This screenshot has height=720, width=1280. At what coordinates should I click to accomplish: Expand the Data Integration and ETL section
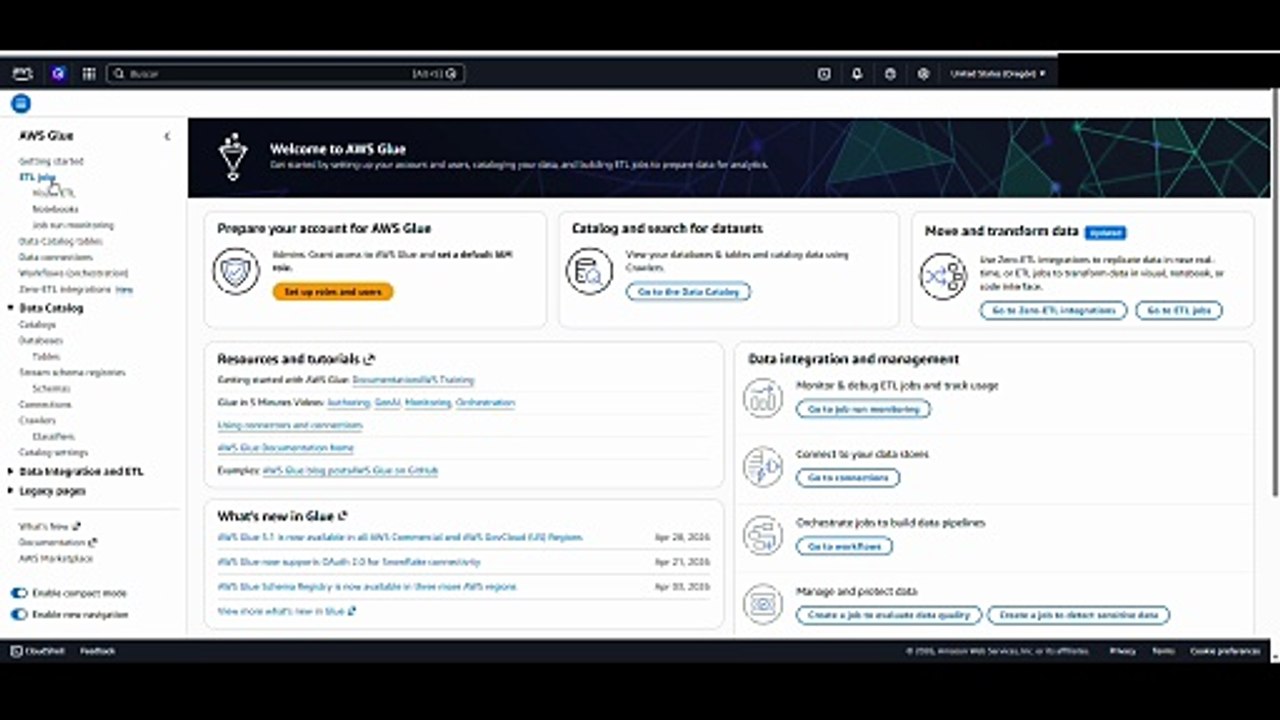[11, 471]
